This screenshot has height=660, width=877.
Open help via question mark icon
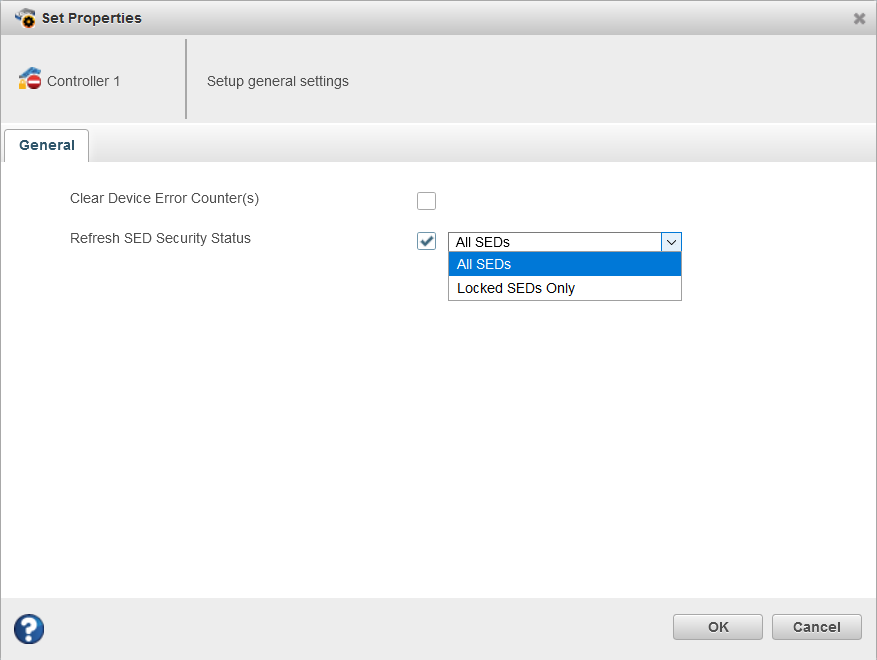click(x=29, y=628)
